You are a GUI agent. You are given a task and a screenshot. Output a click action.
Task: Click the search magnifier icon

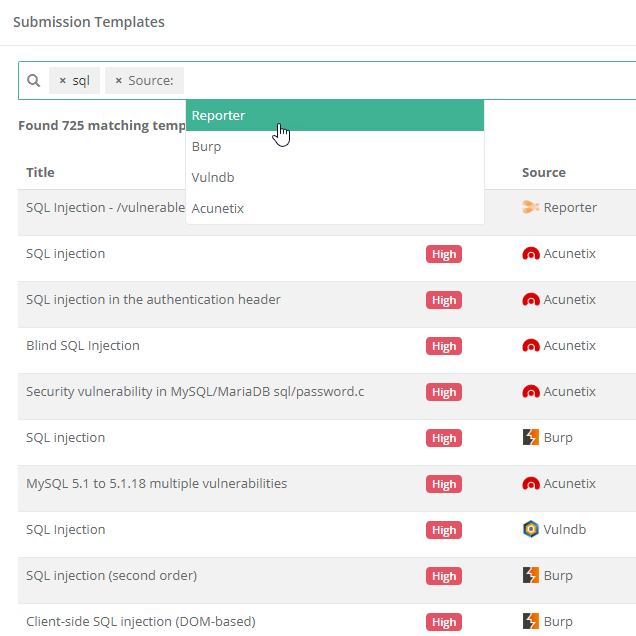(34, 80)
